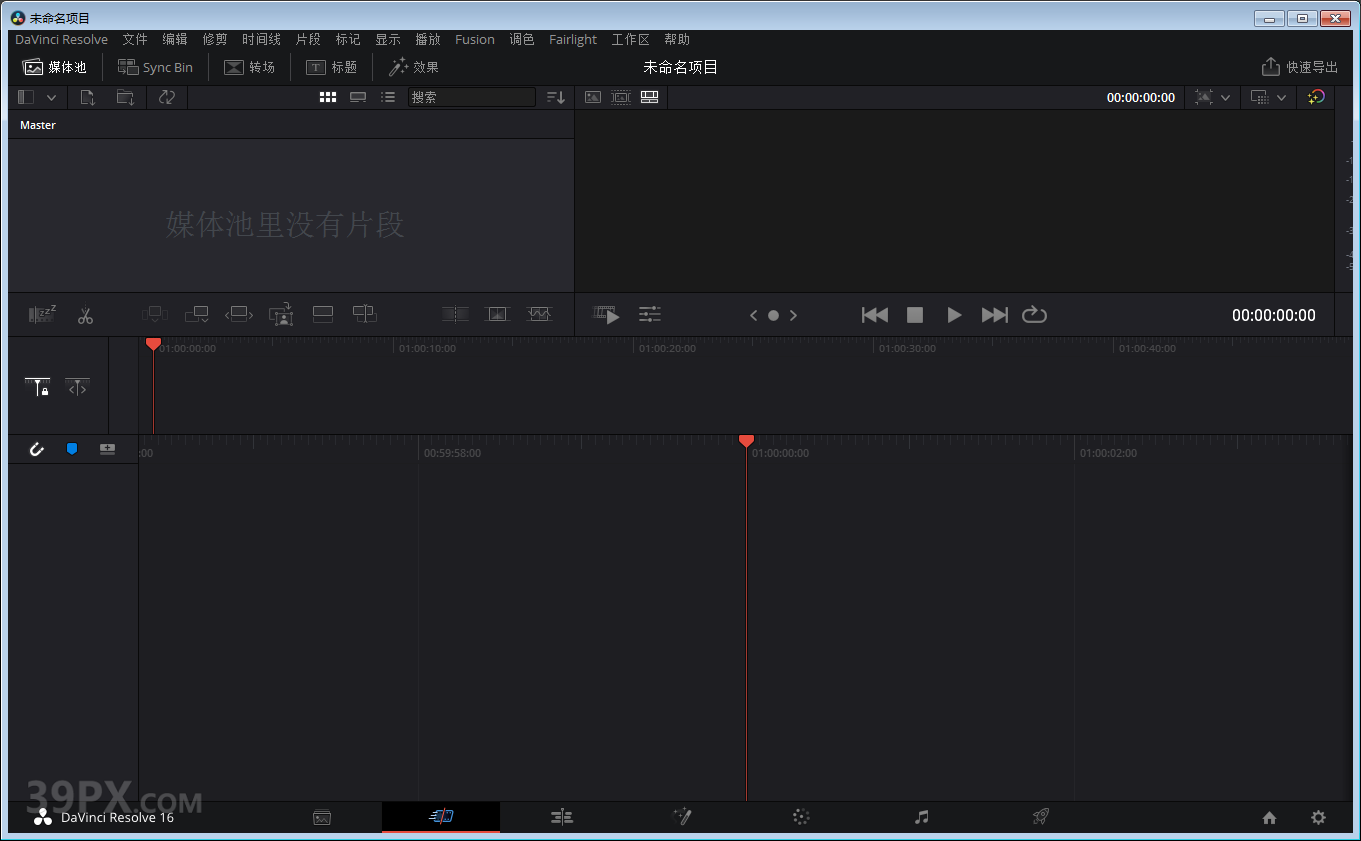Open the 效果 effects tab
Image resolution: width=1361 pixels, height=841 pixels.
[414, 67]
